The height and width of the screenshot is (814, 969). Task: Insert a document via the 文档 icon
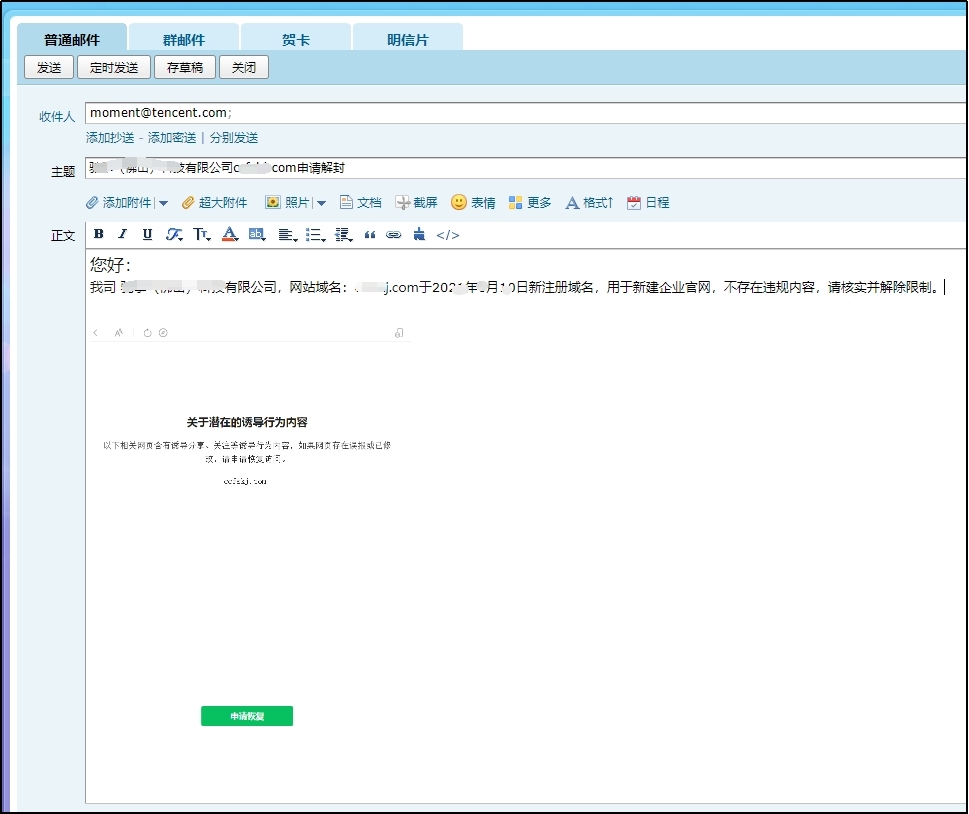coord(361,202)
